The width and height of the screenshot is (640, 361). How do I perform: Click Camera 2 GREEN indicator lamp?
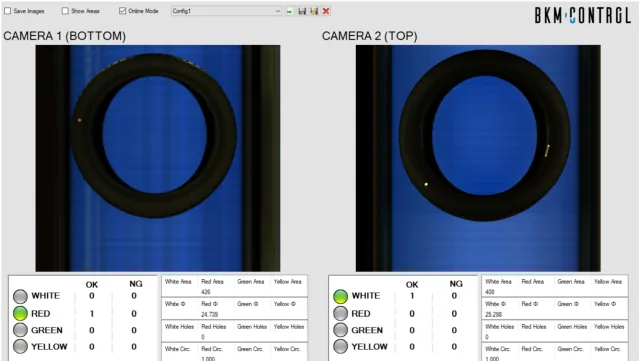click(x=340, y=330)
